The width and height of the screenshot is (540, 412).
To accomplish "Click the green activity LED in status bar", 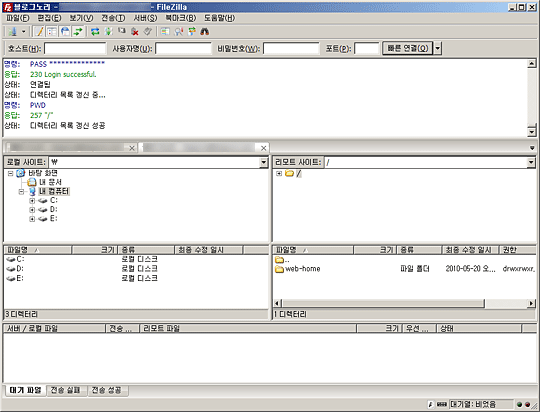I will [520, 404].
